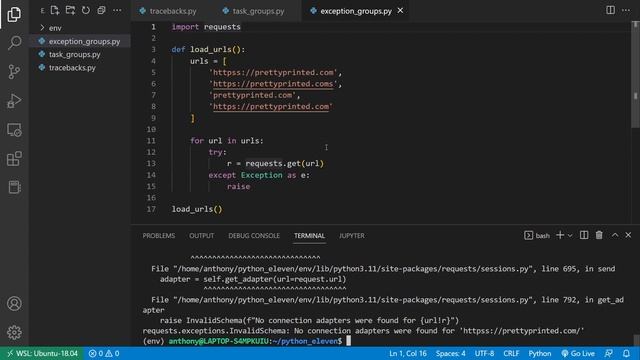Click the feedback icon in status bar

tap(608, 353)
